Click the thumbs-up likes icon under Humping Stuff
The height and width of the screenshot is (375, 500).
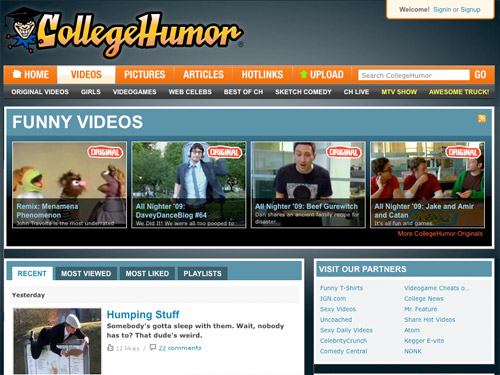pyautogui.click(x=110, y=348)
